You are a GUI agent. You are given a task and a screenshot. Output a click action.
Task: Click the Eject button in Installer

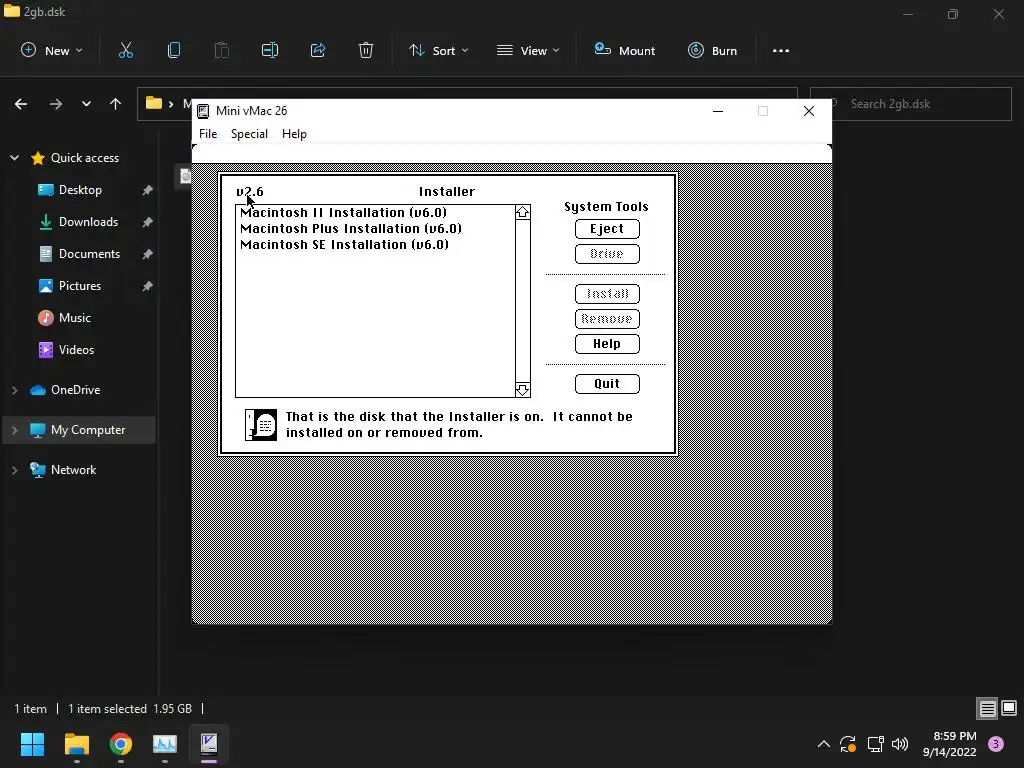607,229
